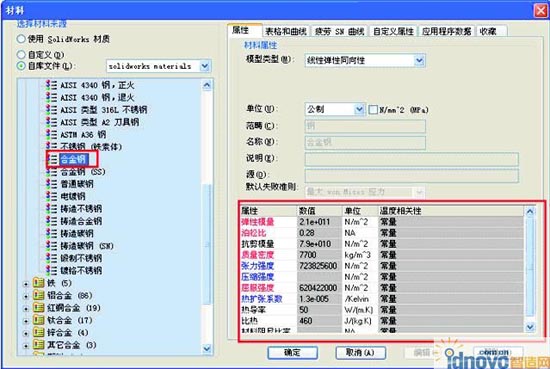Expand the 锌合金 (4) tree node
This screenshot has width=550, height=369.
pos(26,334)
